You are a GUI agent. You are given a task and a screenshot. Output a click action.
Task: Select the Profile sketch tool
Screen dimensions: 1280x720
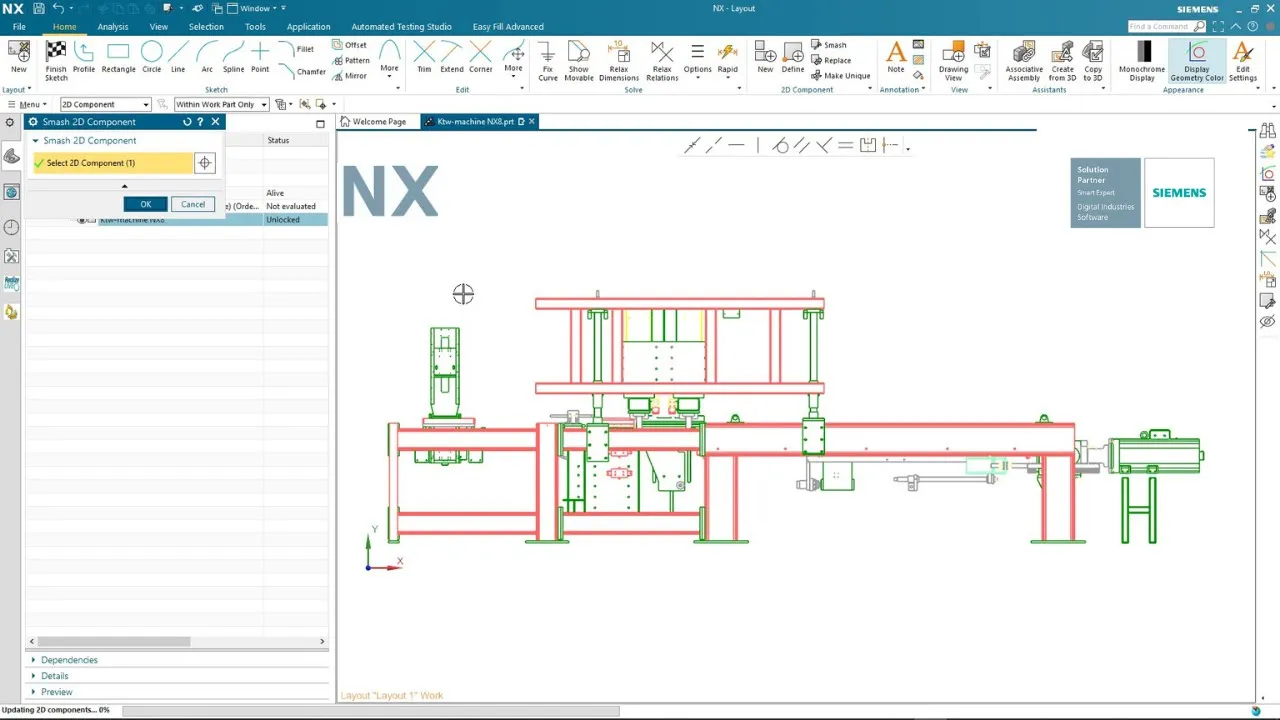pyautogui.click(x=84, y=58)
